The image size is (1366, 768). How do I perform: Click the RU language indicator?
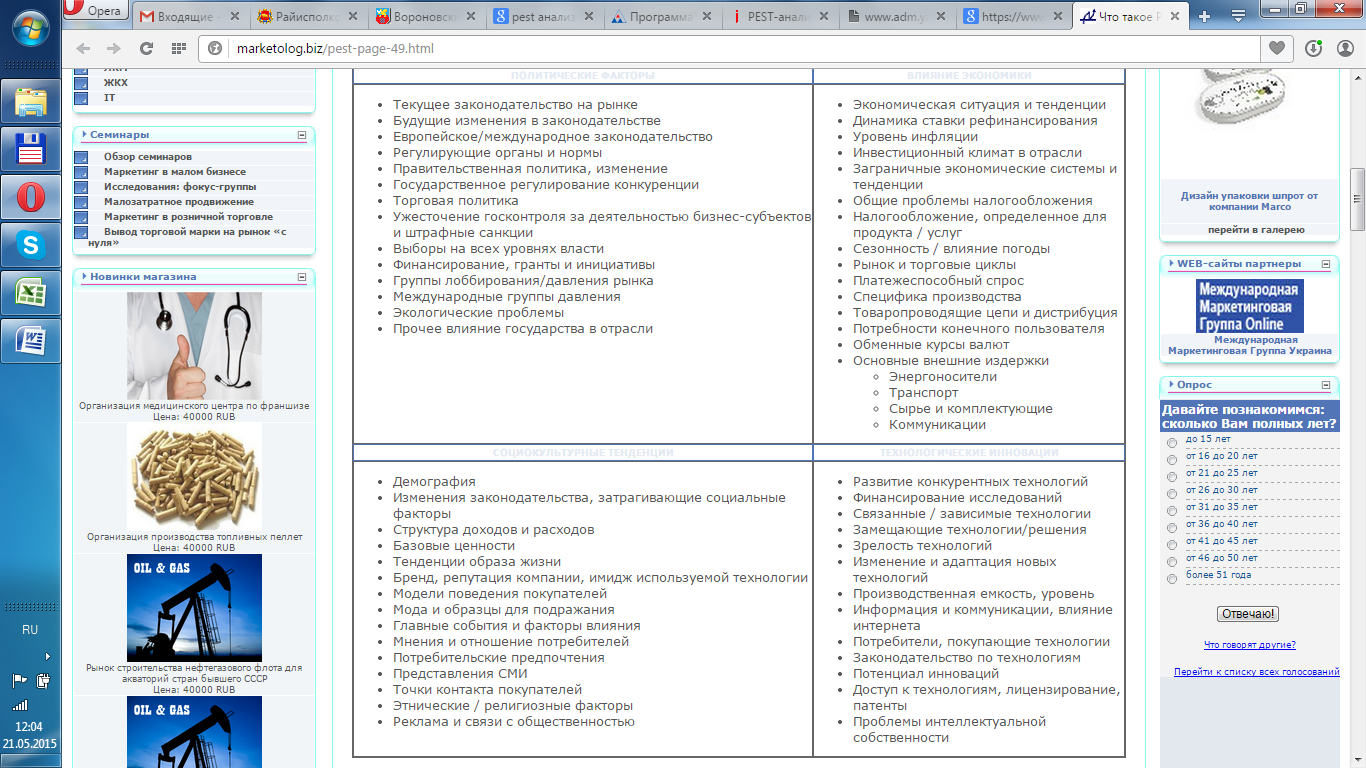30,630
